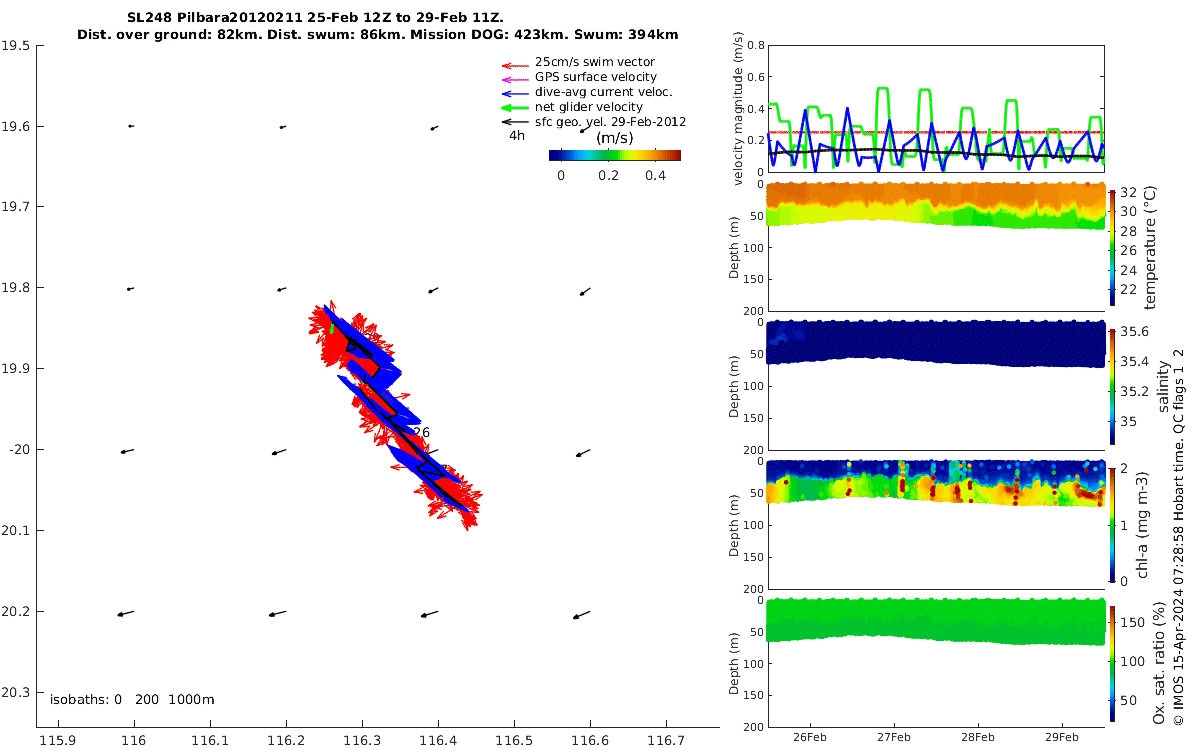Click the 'Ox. sat. ratio (%)' colorbar label
Image resolution: width=1200 pixels, height=750 pixels.
coord(1160,662)
